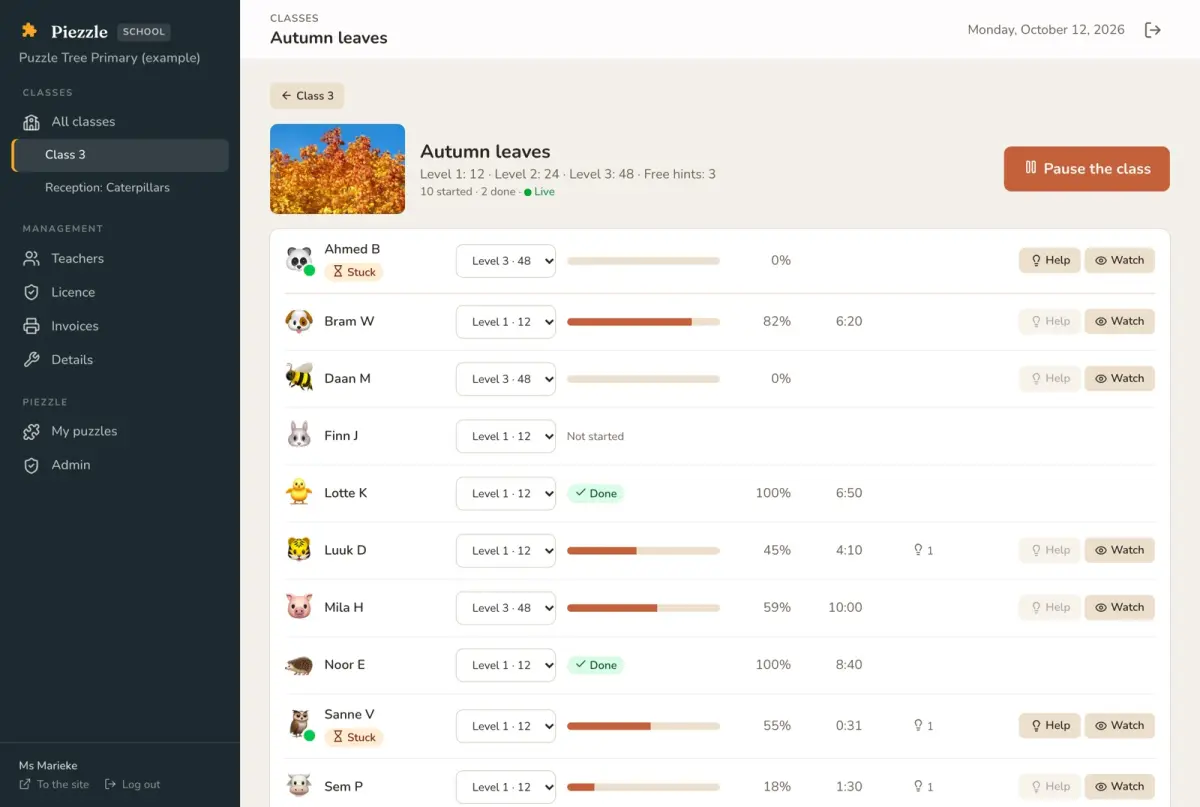1200x807 pixels.
Task: Watch Bram W's puzzle
Action: tap(1120, 321)
